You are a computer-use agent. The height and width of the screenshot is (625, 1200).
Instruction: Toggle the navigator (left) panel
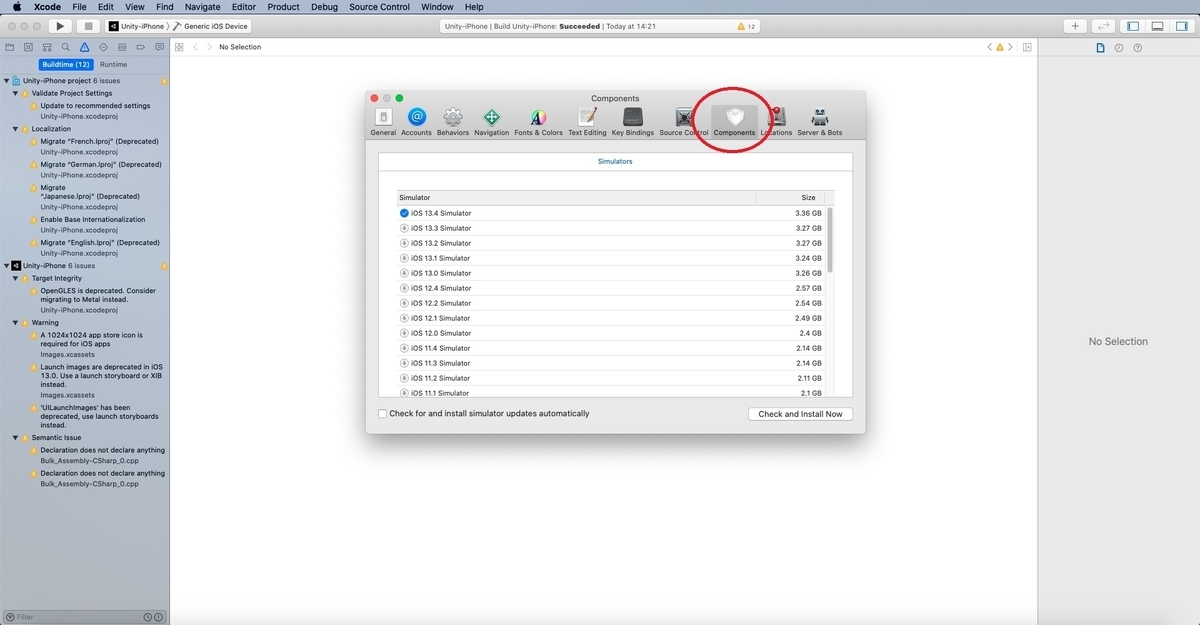tap(1134, 26)
